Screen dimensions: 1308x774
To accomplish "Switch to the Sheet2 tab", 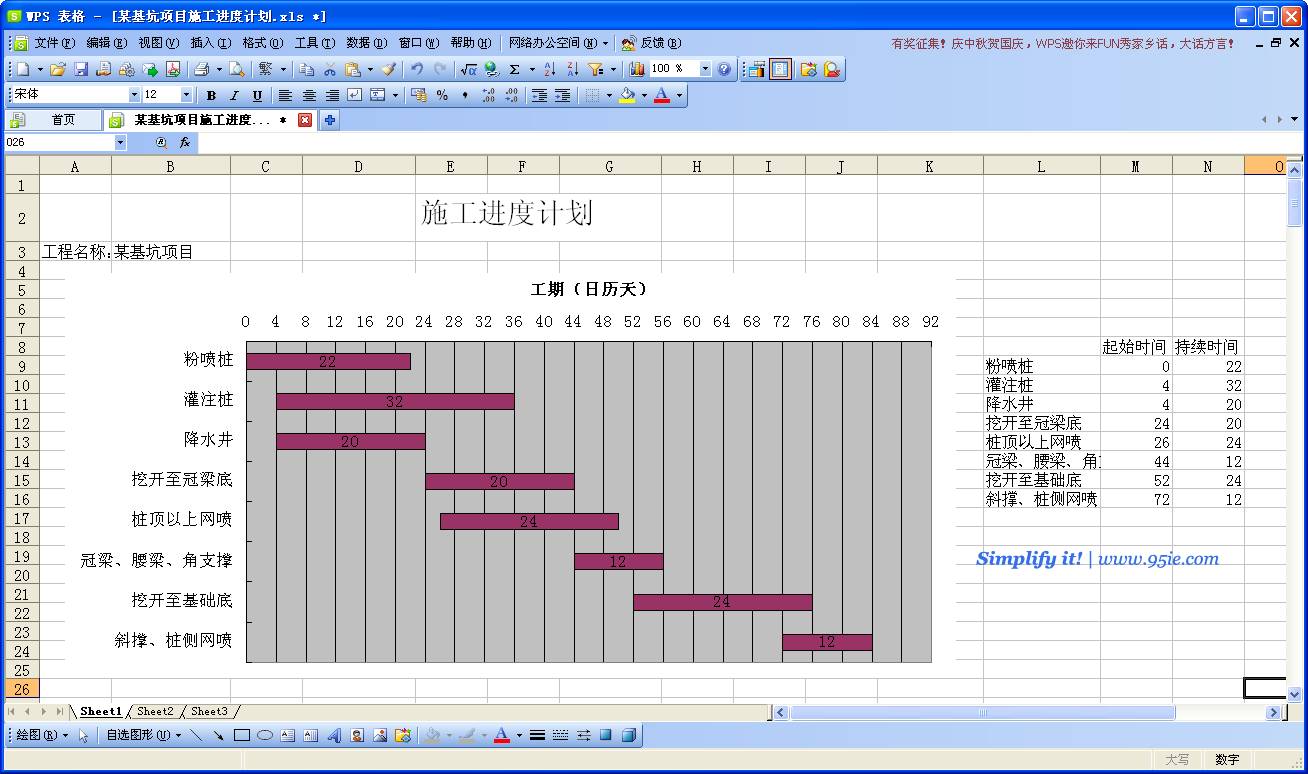I will (x=155, y=712).
